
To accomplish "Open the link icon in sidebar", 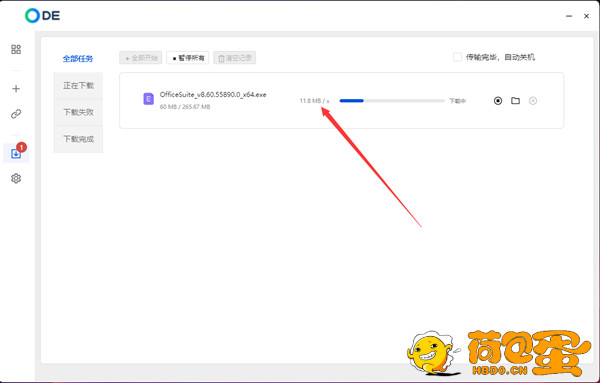I will [16, 114].
